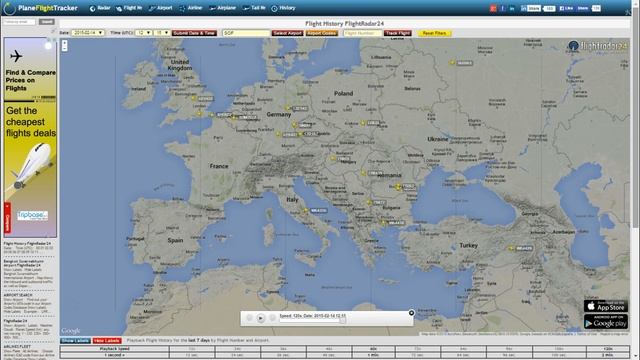
Task: Select the 120x playback speed cell
Action: click(608, 349)
